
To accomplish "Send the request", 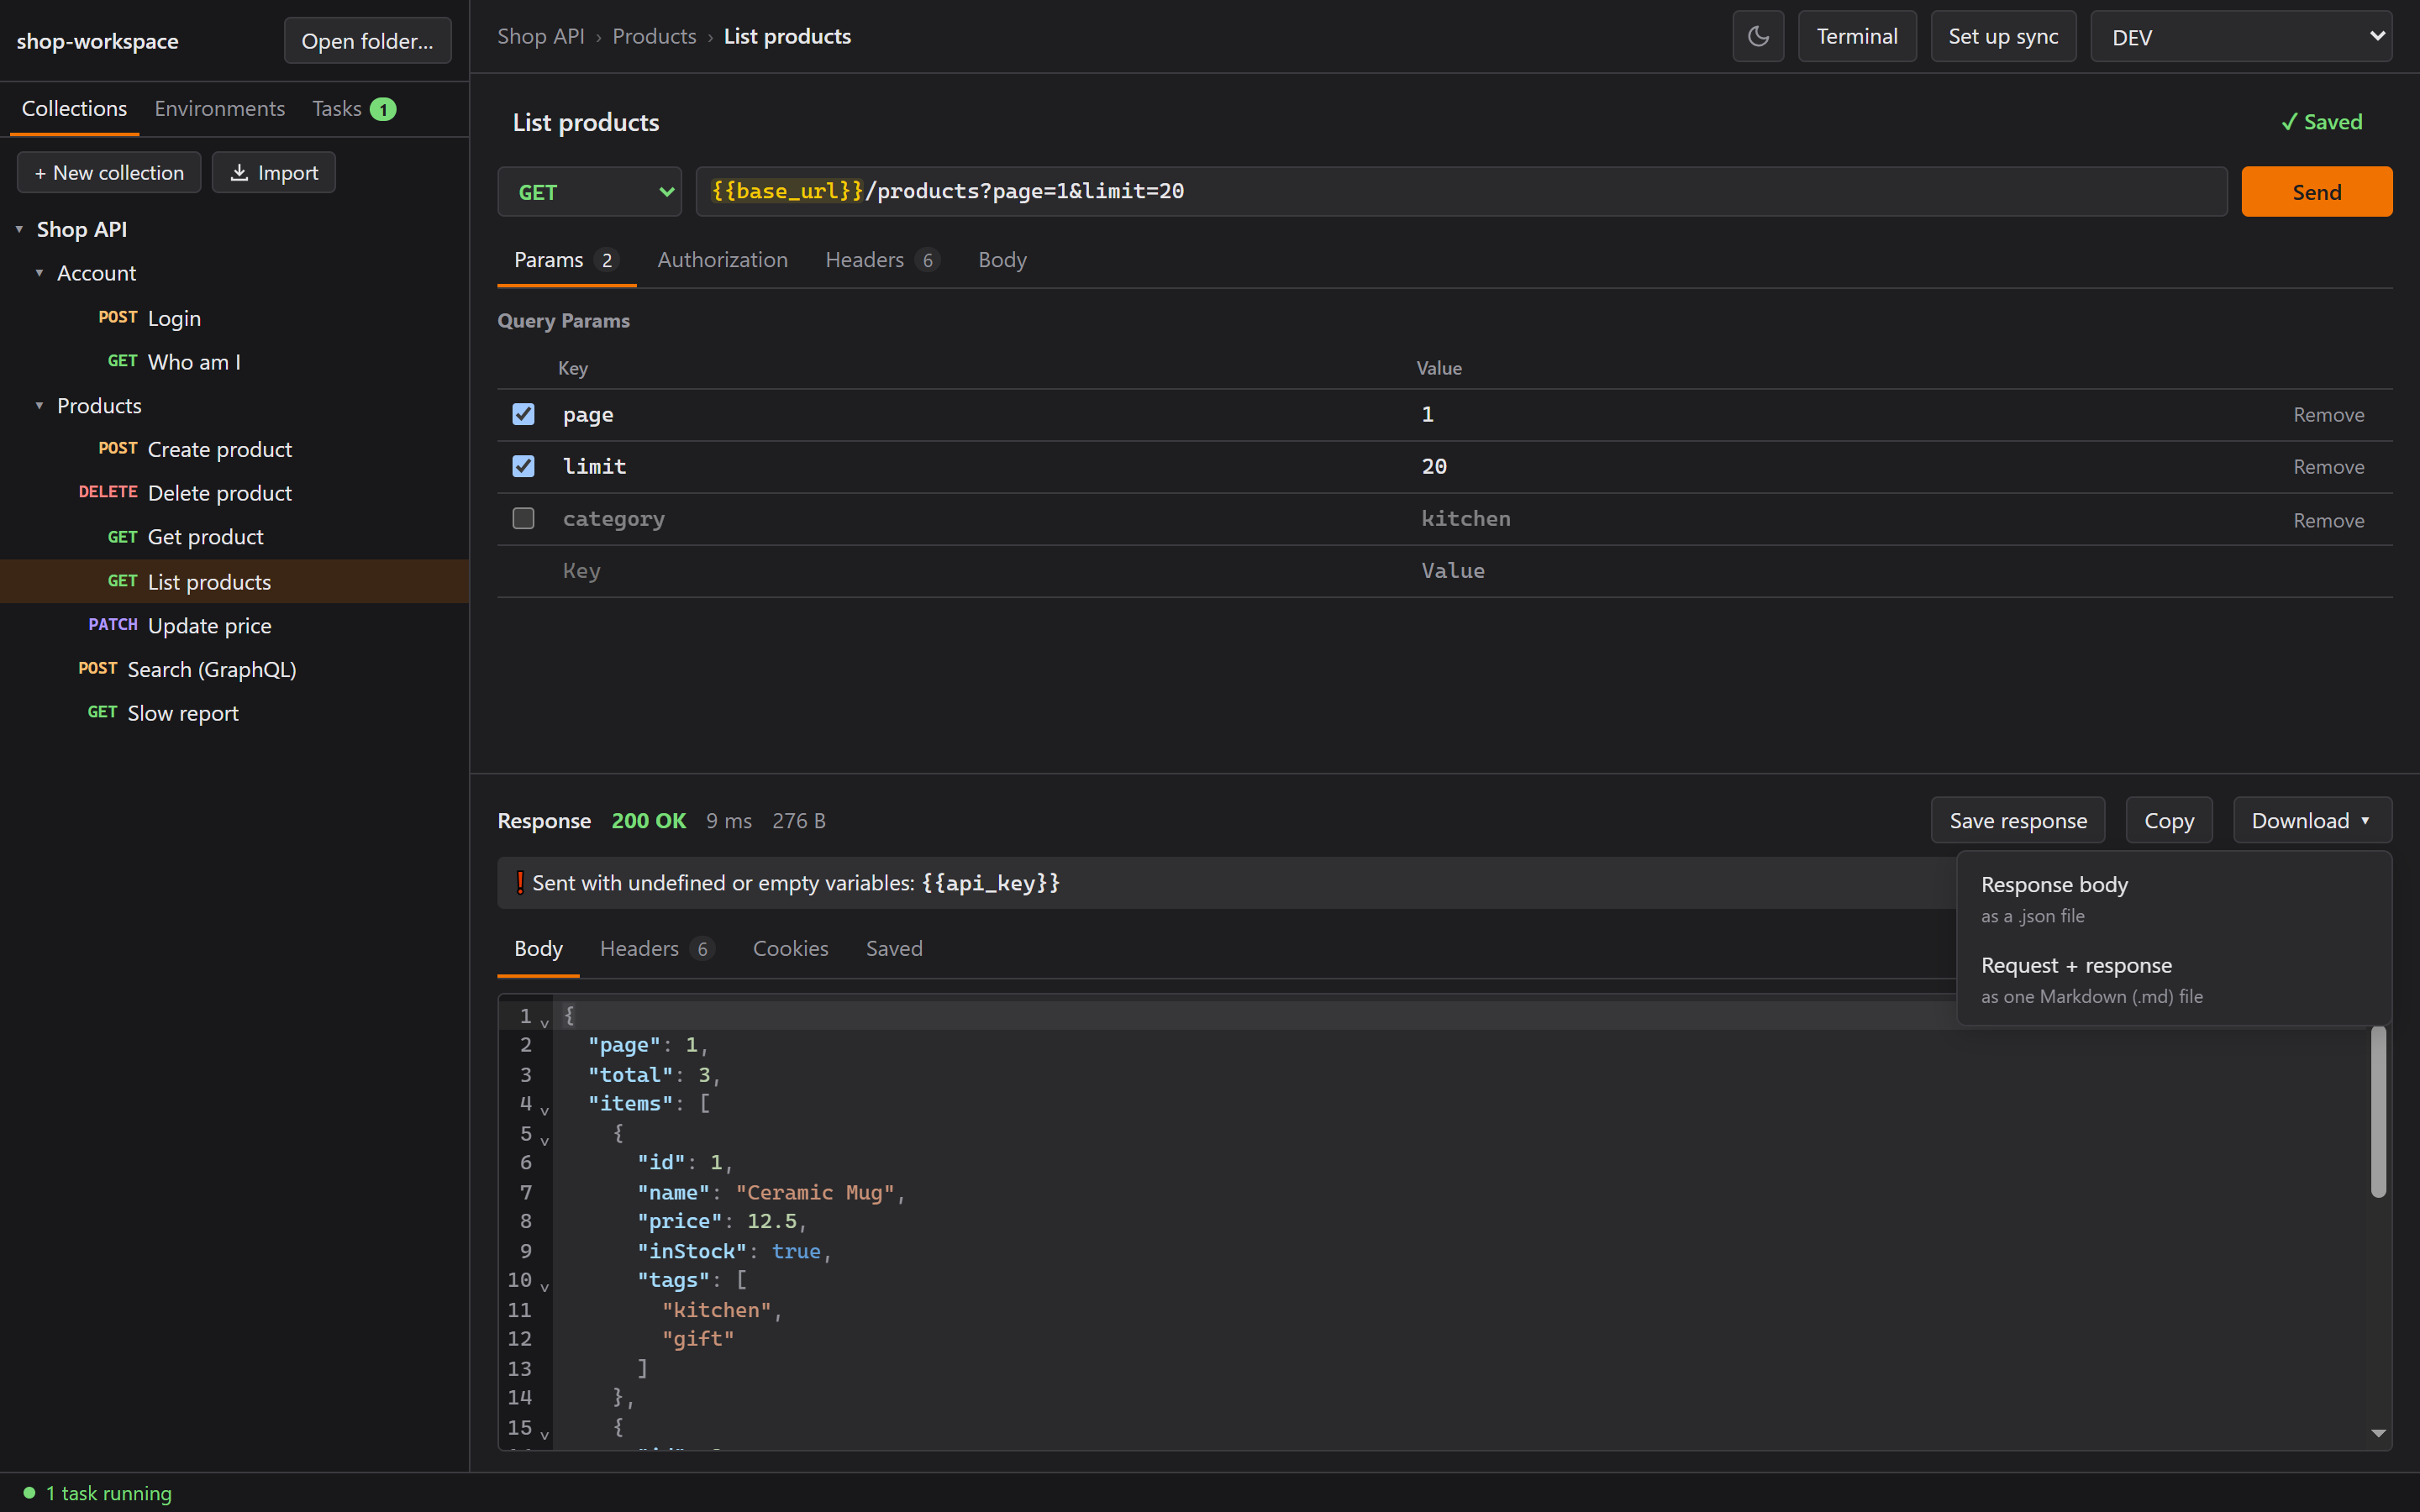I will [2316, 192].
